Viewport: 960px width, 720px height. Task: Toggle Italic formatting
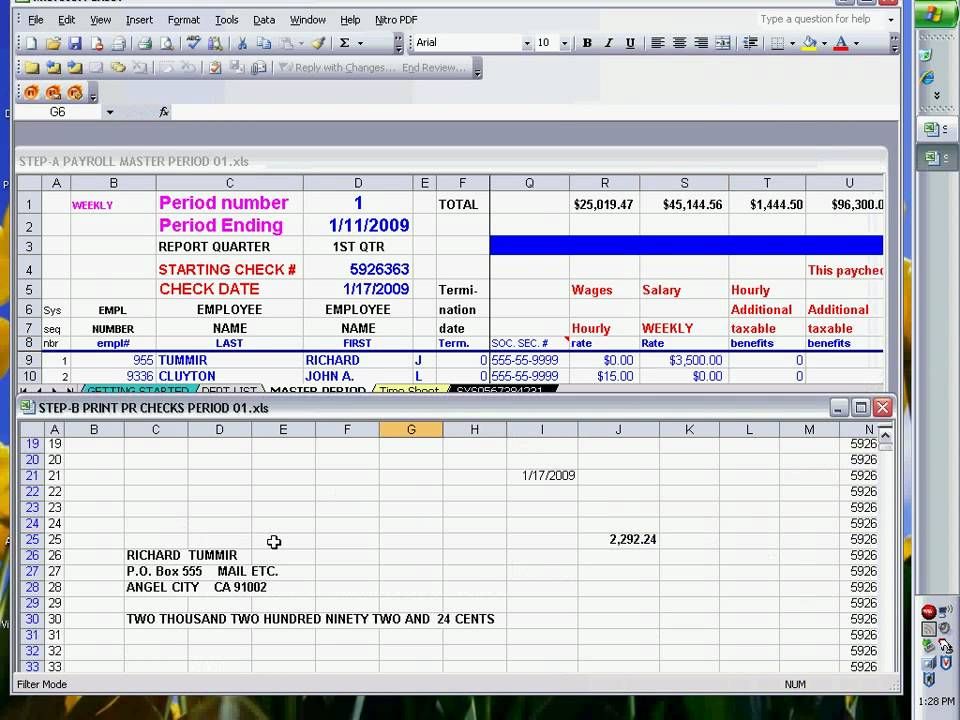(x=608, y=43)
